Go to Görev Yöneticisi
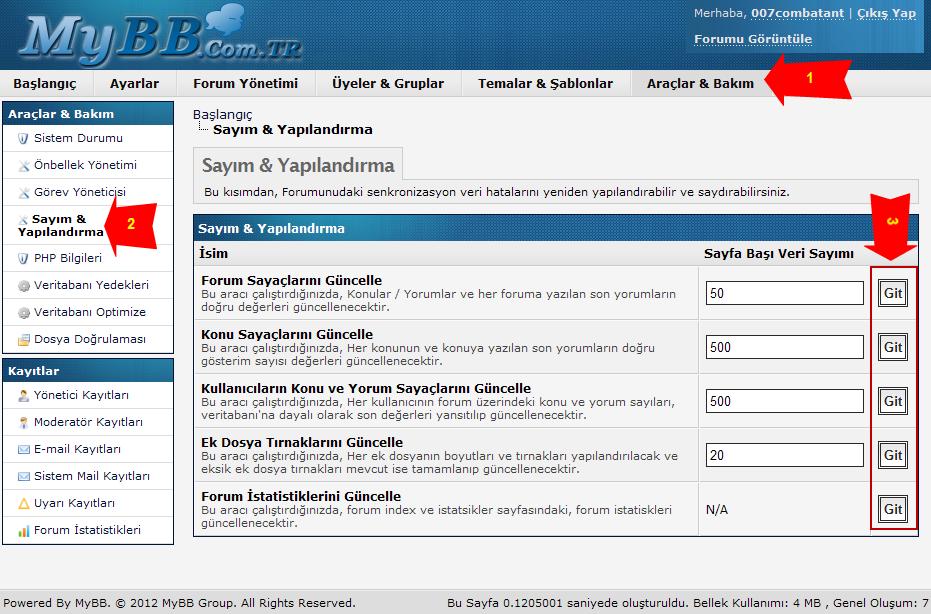The image size is (931, 614). (80, 192)
